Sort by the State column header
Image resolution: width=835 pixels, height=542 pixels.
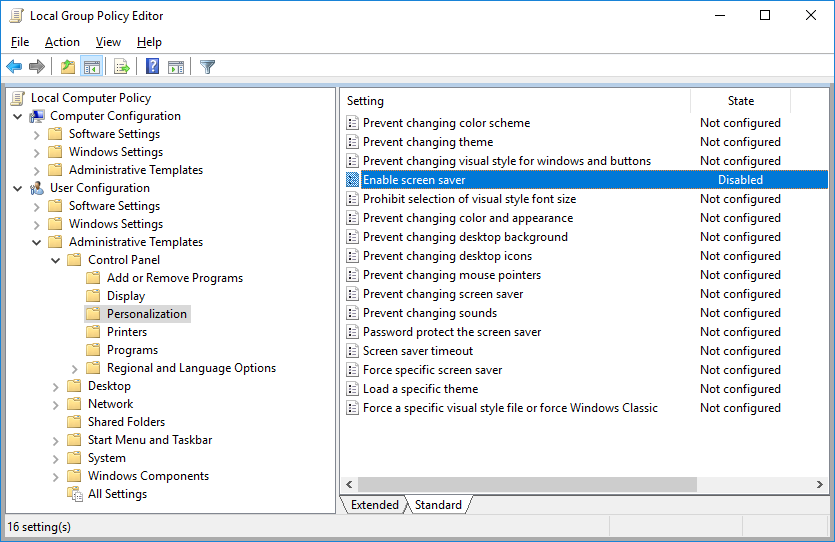click(x=740, y=101)
